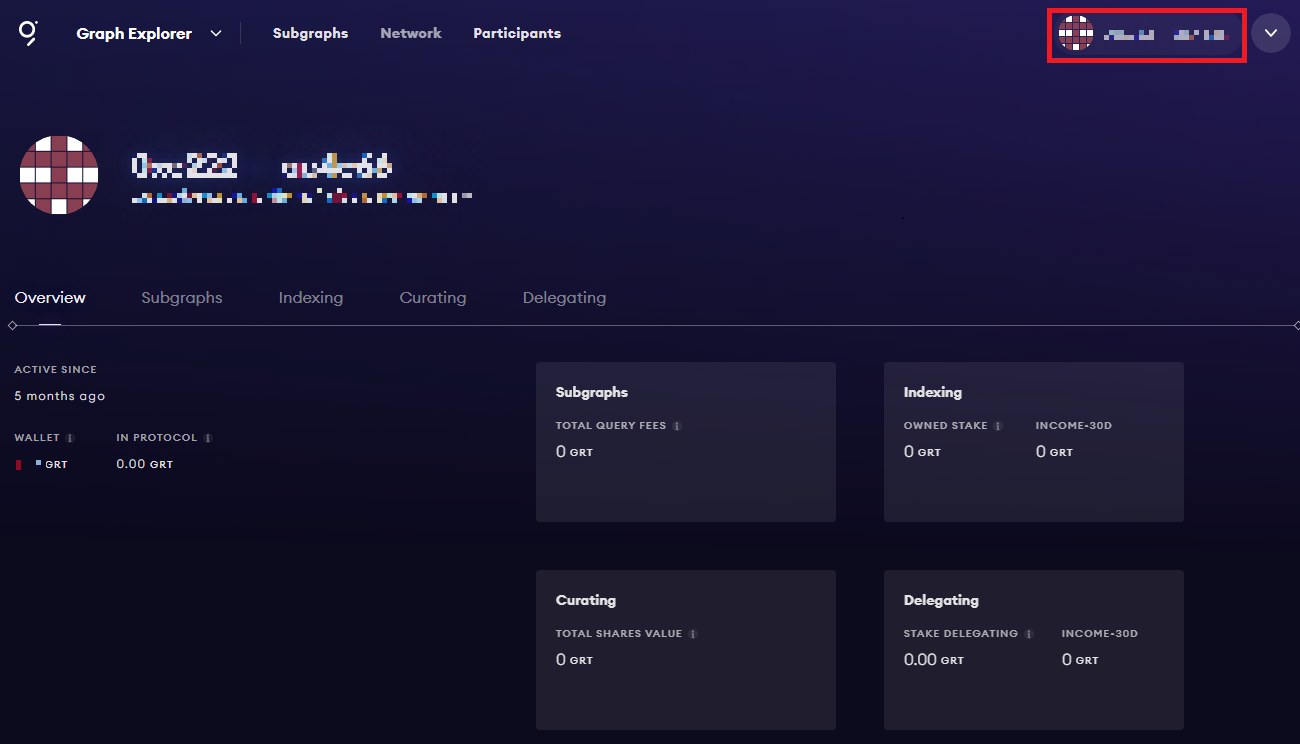Select the Curating profile tab
The image size is (1300, 744).
[432, 297]
